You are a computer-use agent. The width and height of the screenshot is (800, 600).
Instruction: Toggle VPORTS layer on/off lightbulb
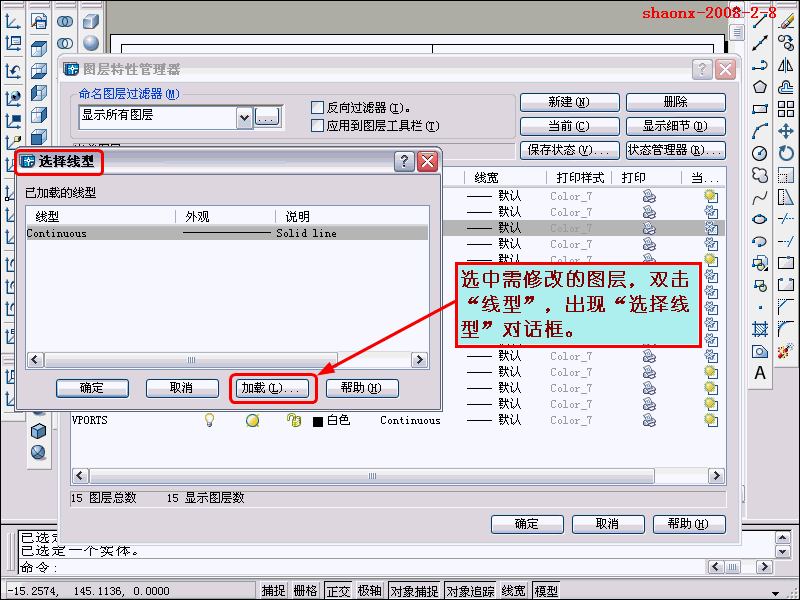209,420
